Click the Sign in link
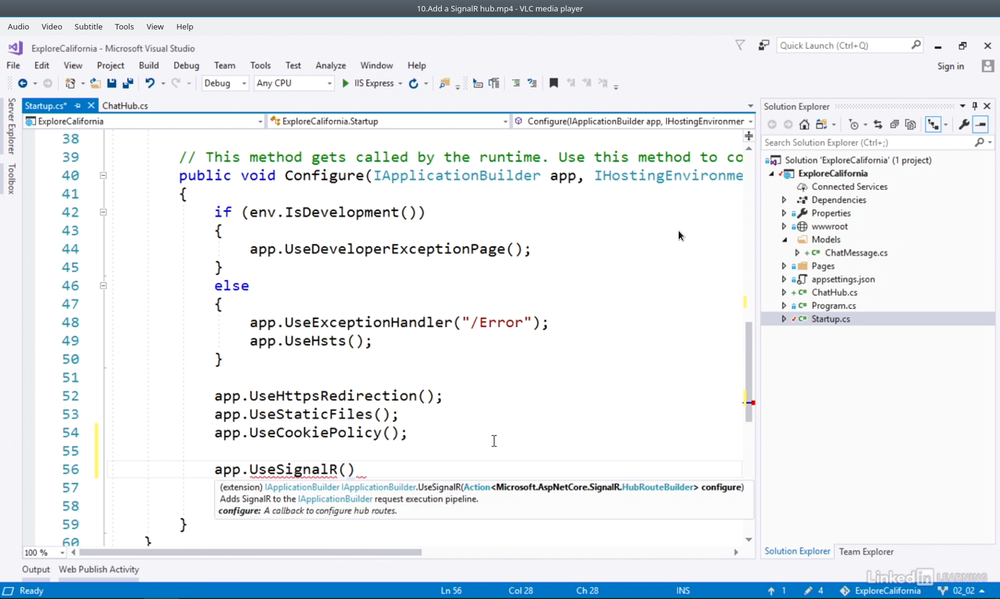Image resolution: width=1000 pixels, height=599 pixels. pos(950,66)
